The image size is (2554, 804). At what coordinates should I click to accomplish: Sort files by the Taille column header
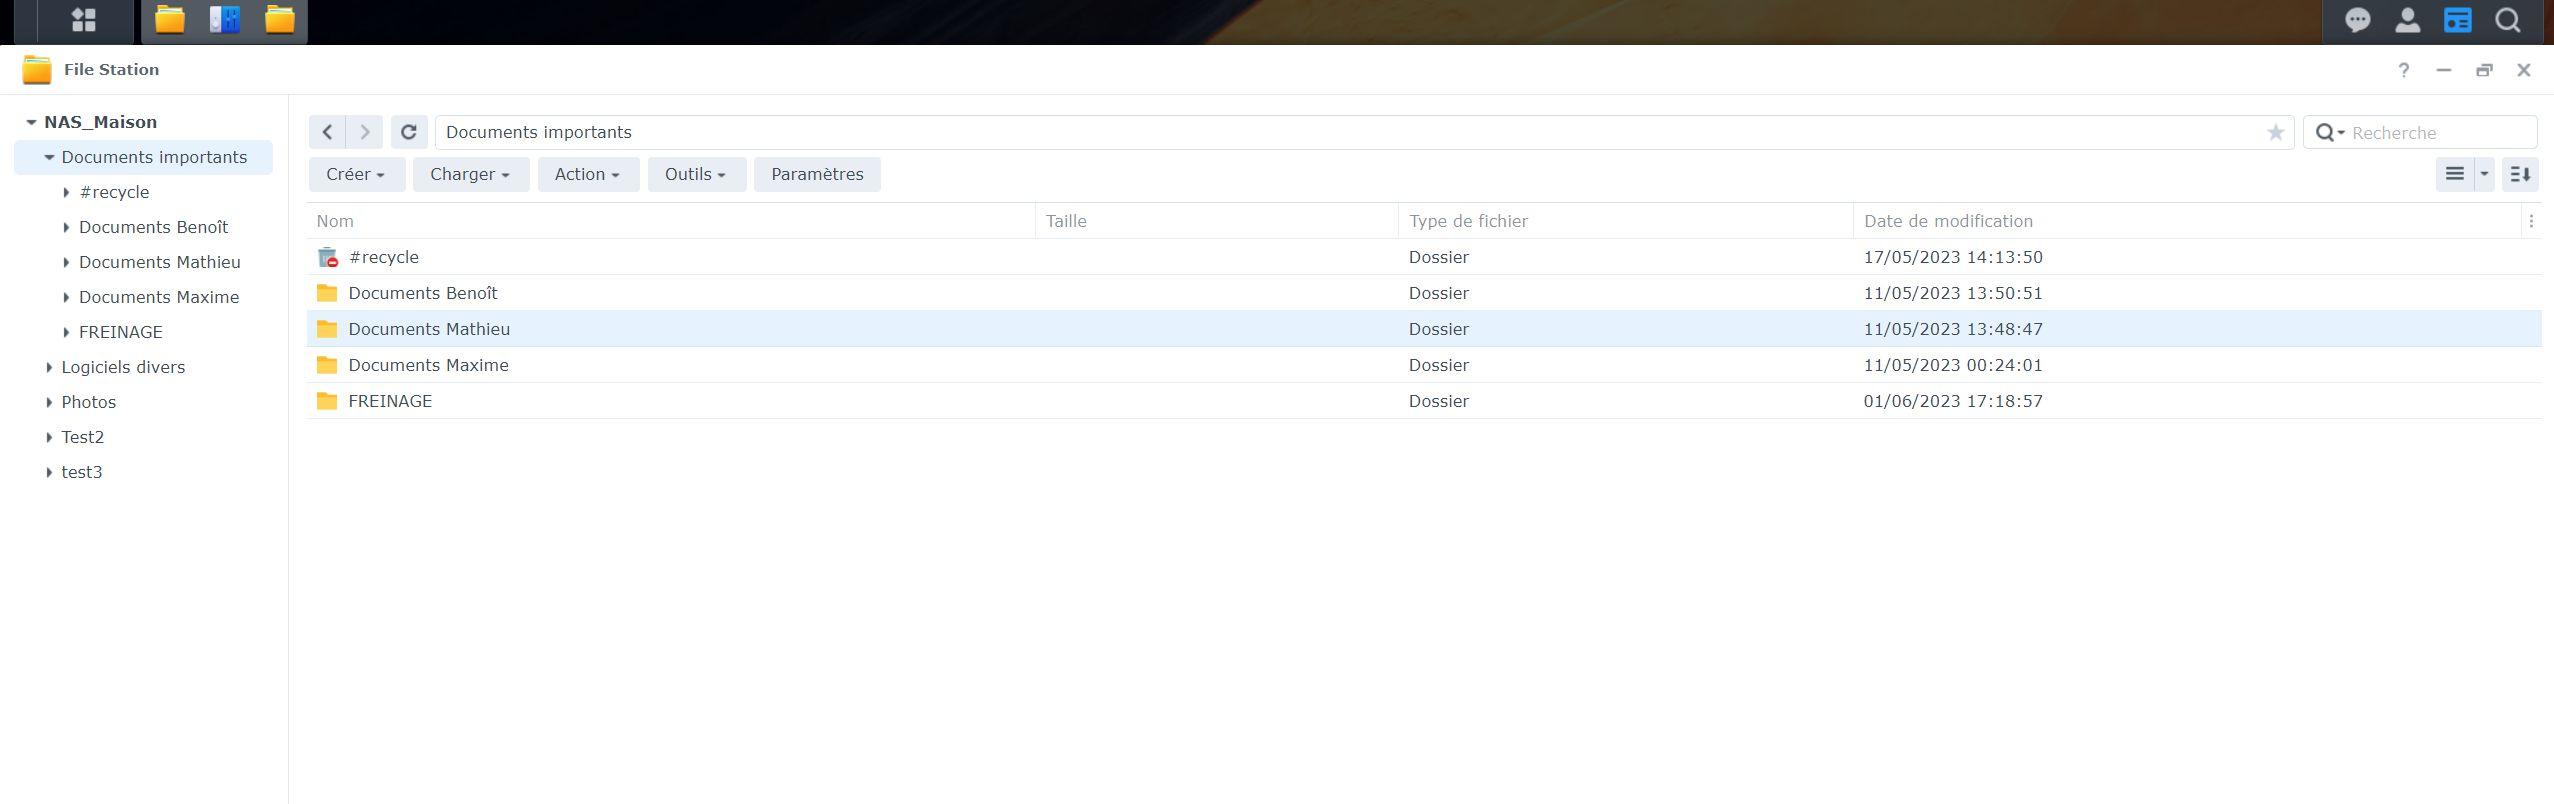coord(1217,221)
